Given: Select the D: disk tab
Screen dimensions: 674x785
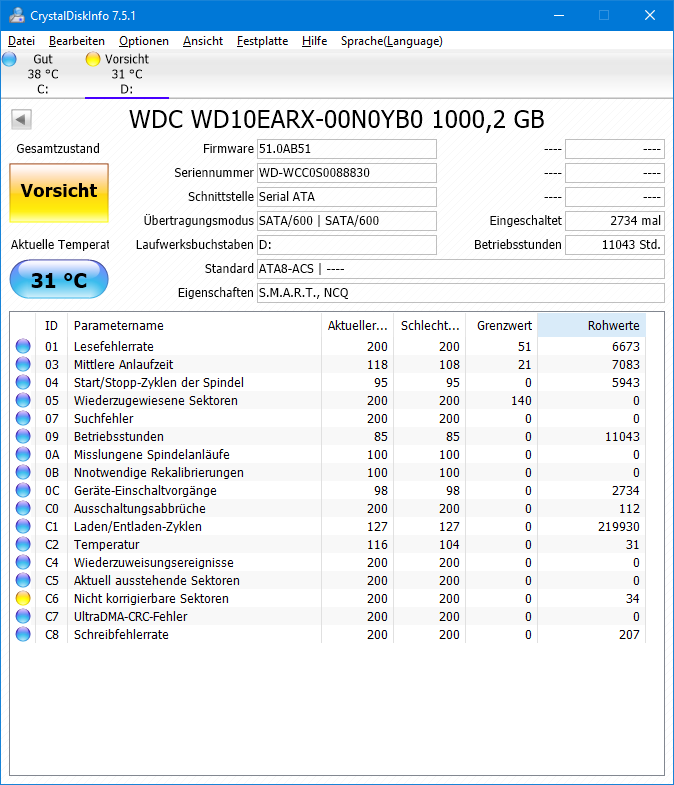Looking at the screenshot, I should pyautogui.click(x=127, y=74).
